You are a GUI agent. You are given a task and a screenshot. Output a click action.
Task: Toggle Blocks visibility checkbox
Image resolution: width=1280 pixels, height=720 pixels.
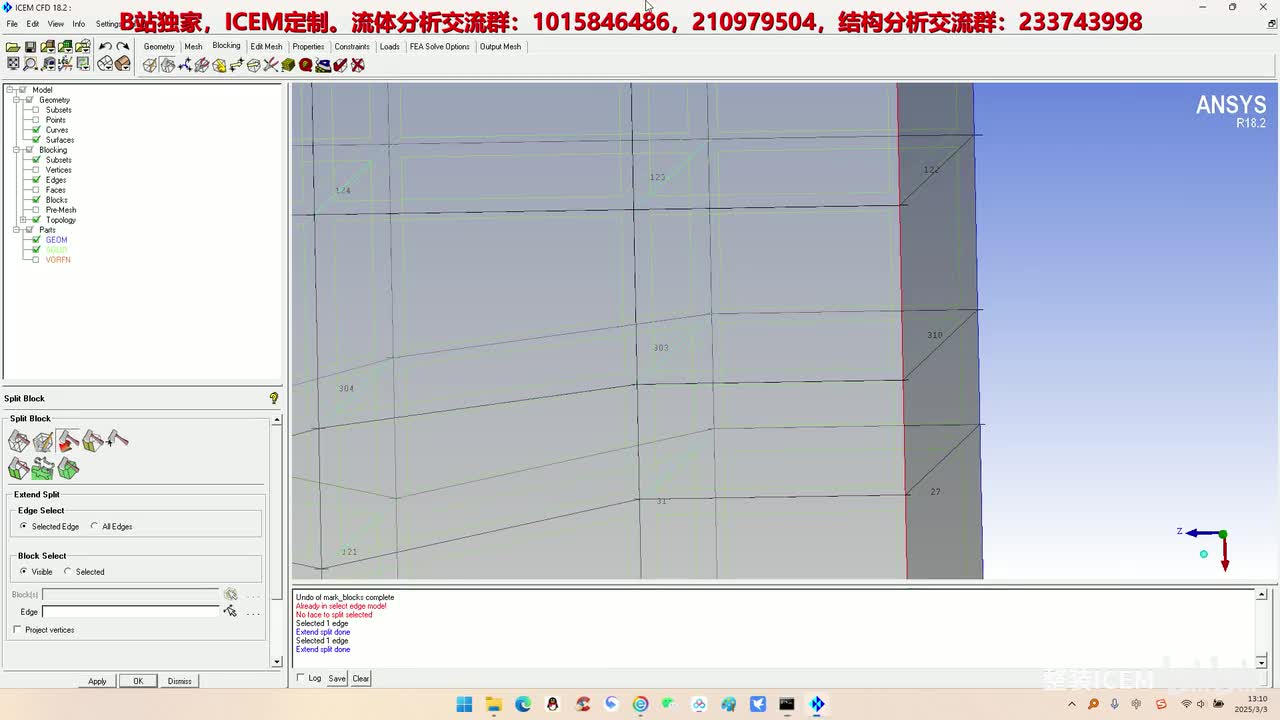(x=37, y=200)
